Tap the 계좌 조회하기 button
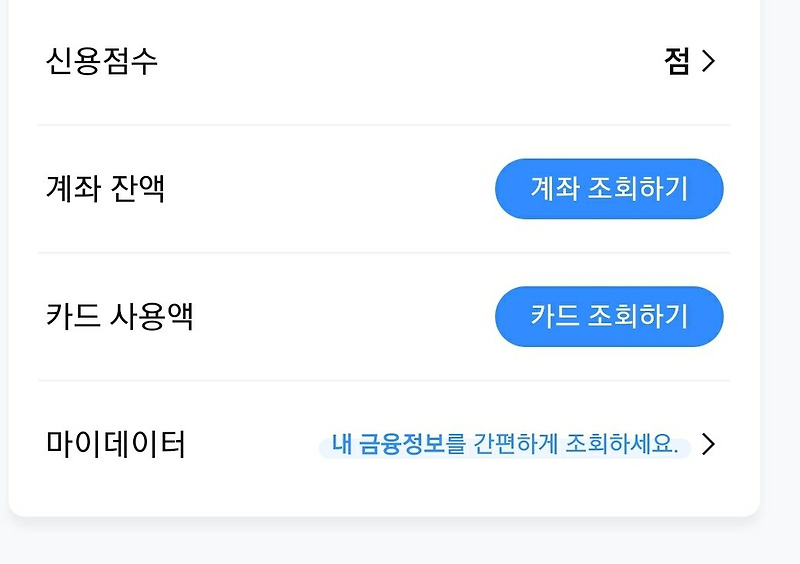The height and width of the screenshot is (564, 800). click(609, 189)
